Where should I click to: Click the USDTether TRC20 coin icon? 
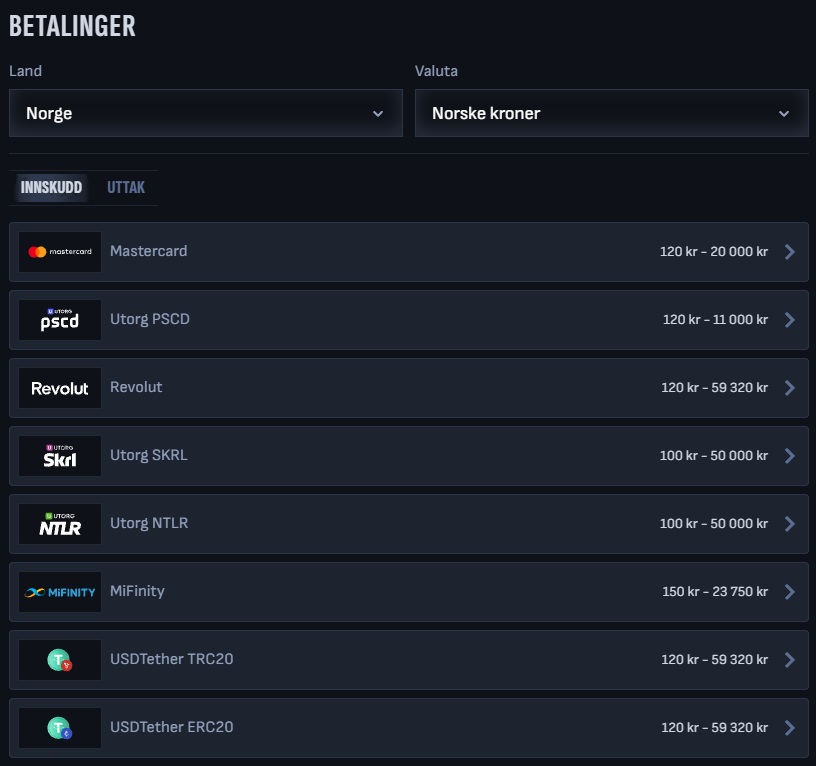60,660
